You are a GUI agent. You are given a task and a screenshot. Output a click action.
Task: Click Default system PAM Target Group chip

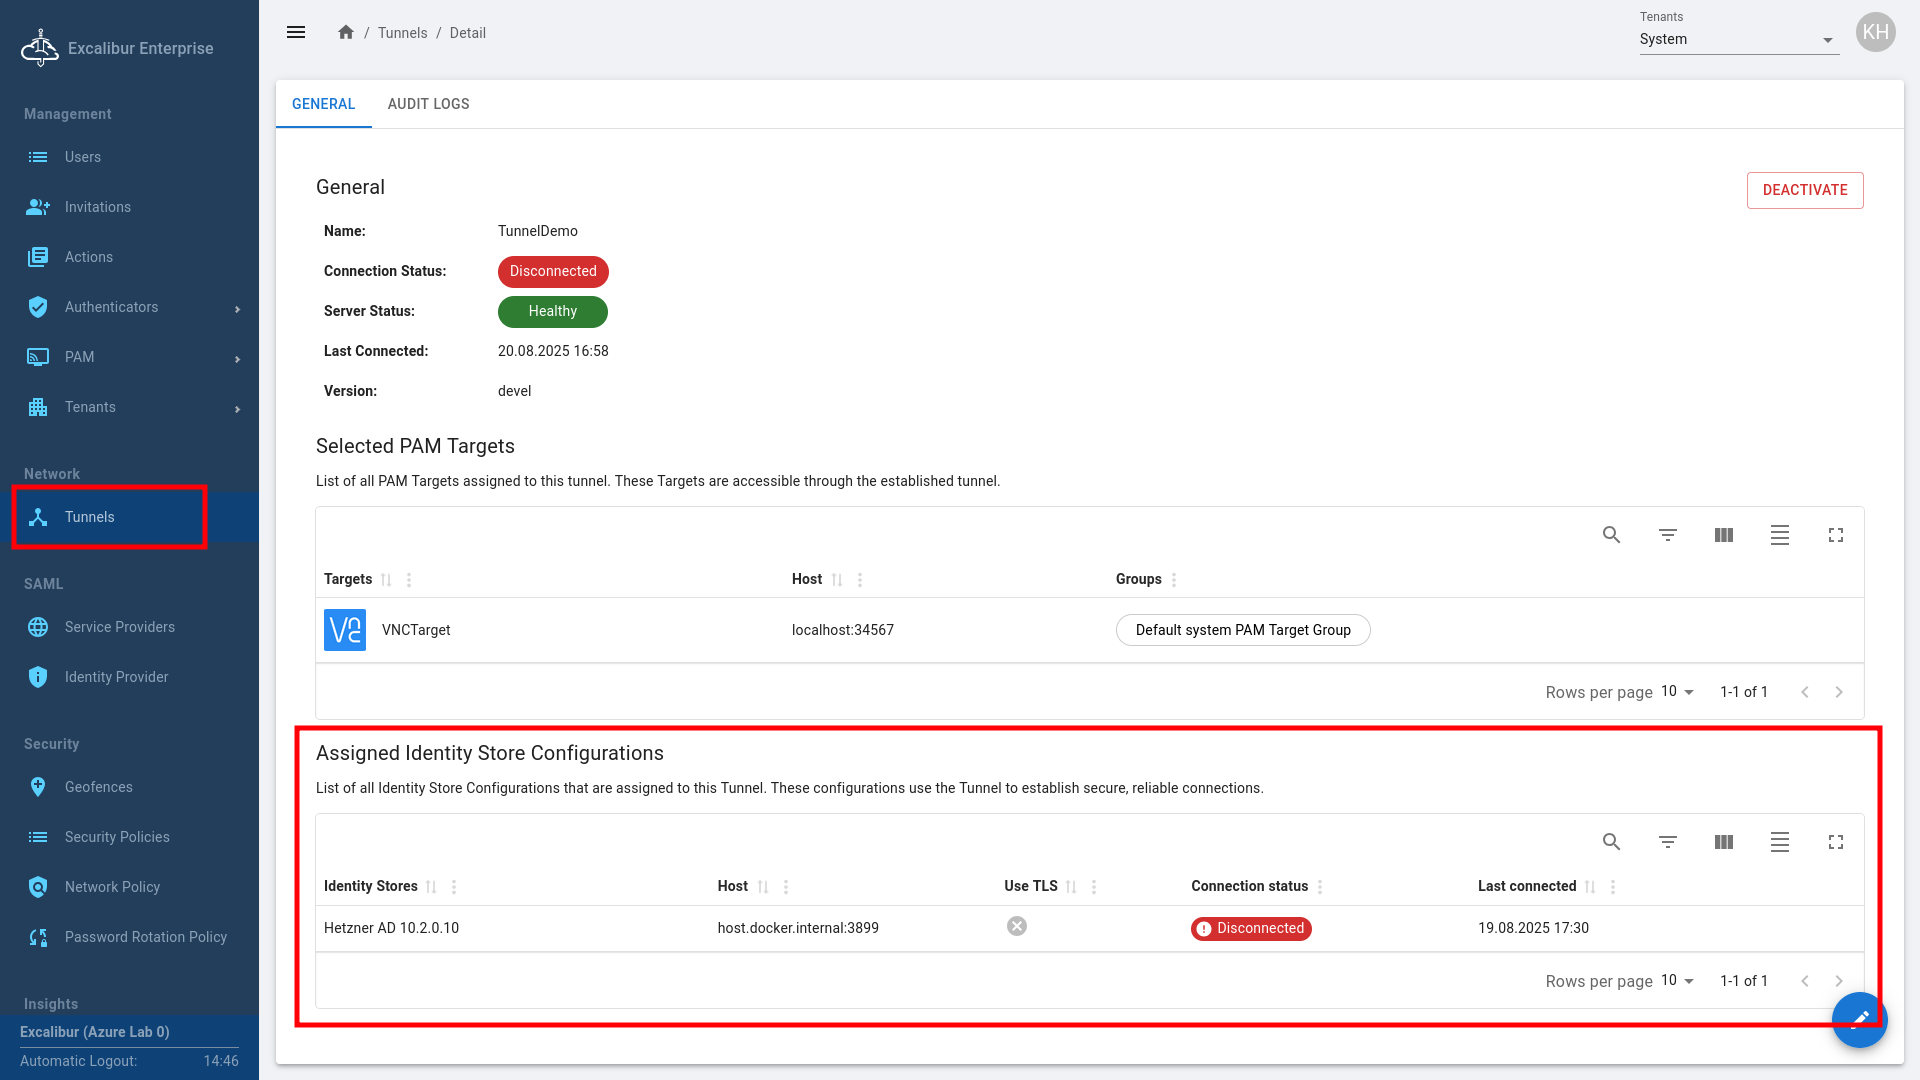[1242, 630]
